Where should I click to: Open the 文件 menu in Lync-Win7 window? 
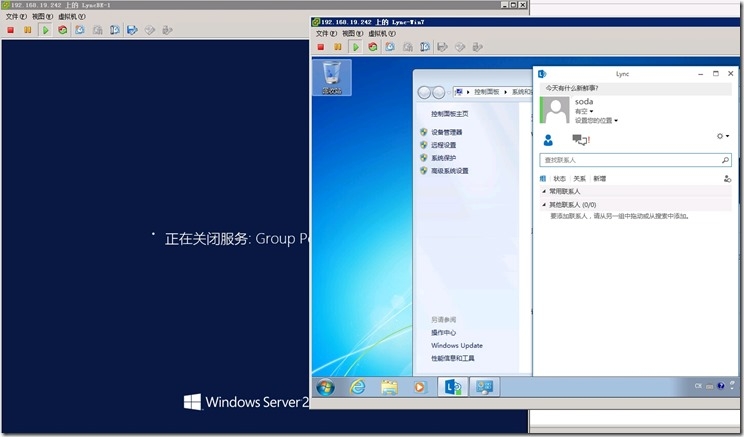(326, 34)
